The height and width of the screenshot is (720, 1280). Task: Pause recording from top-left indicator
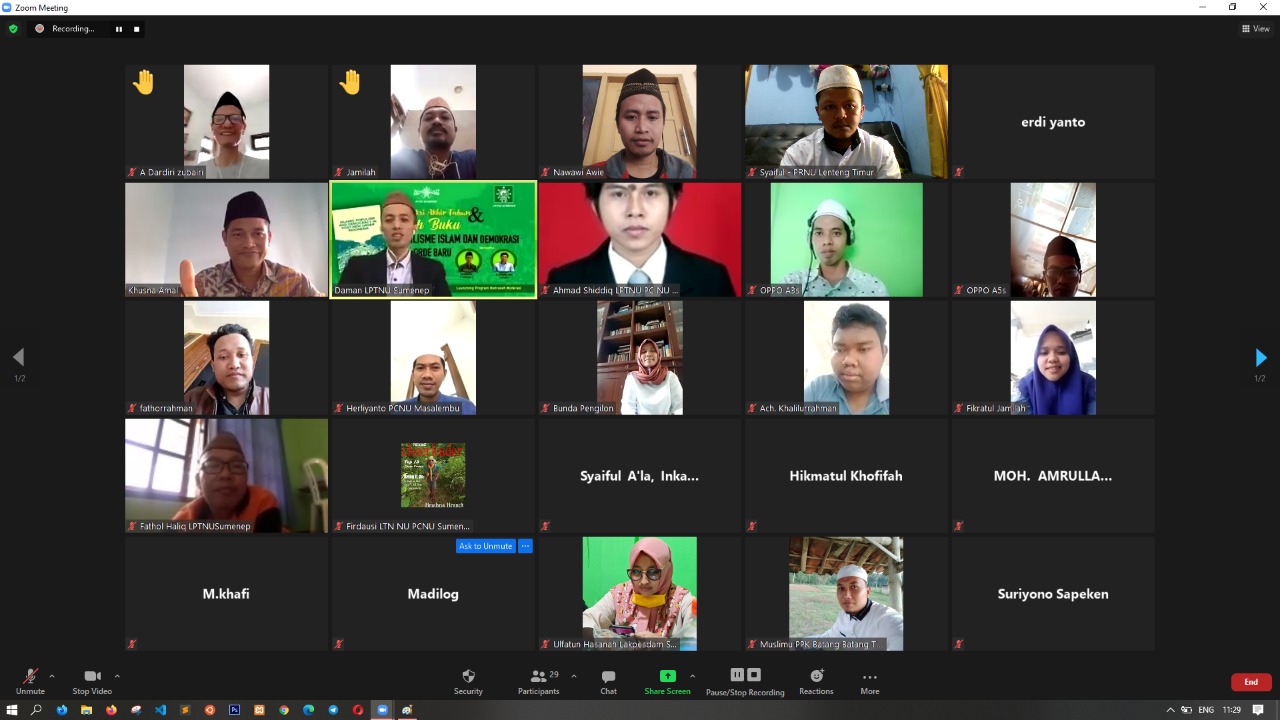pyautogui.click(x=119, y=29)
